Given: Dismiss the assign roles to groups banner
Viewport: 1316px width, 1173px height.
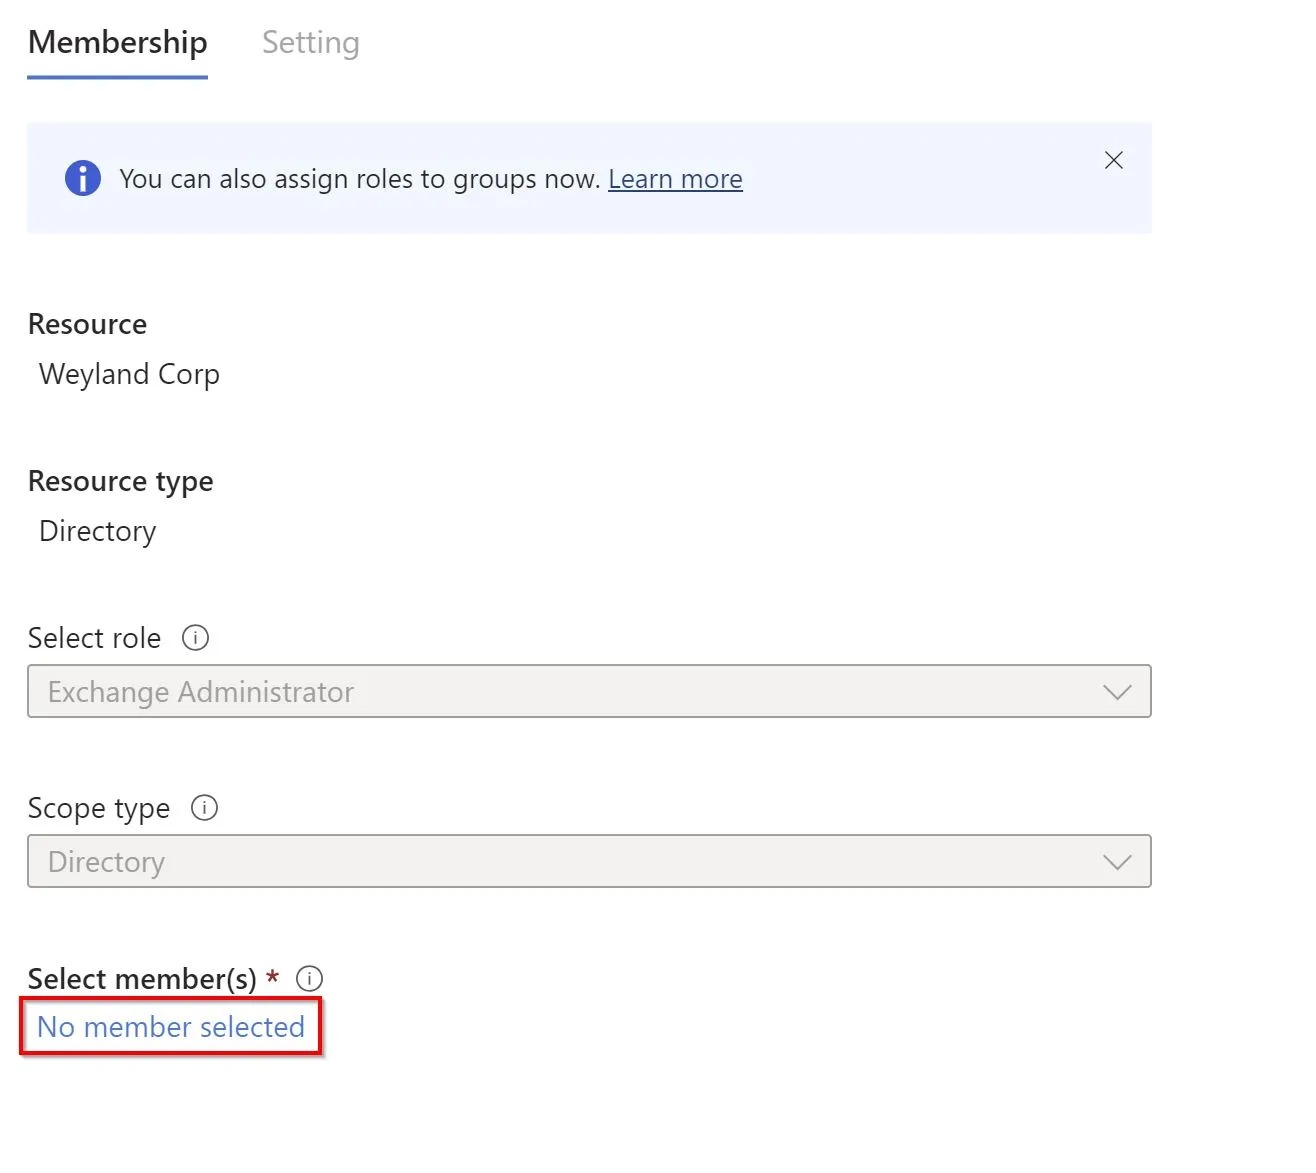Looking at the screenshot, I should (1113, 160).
